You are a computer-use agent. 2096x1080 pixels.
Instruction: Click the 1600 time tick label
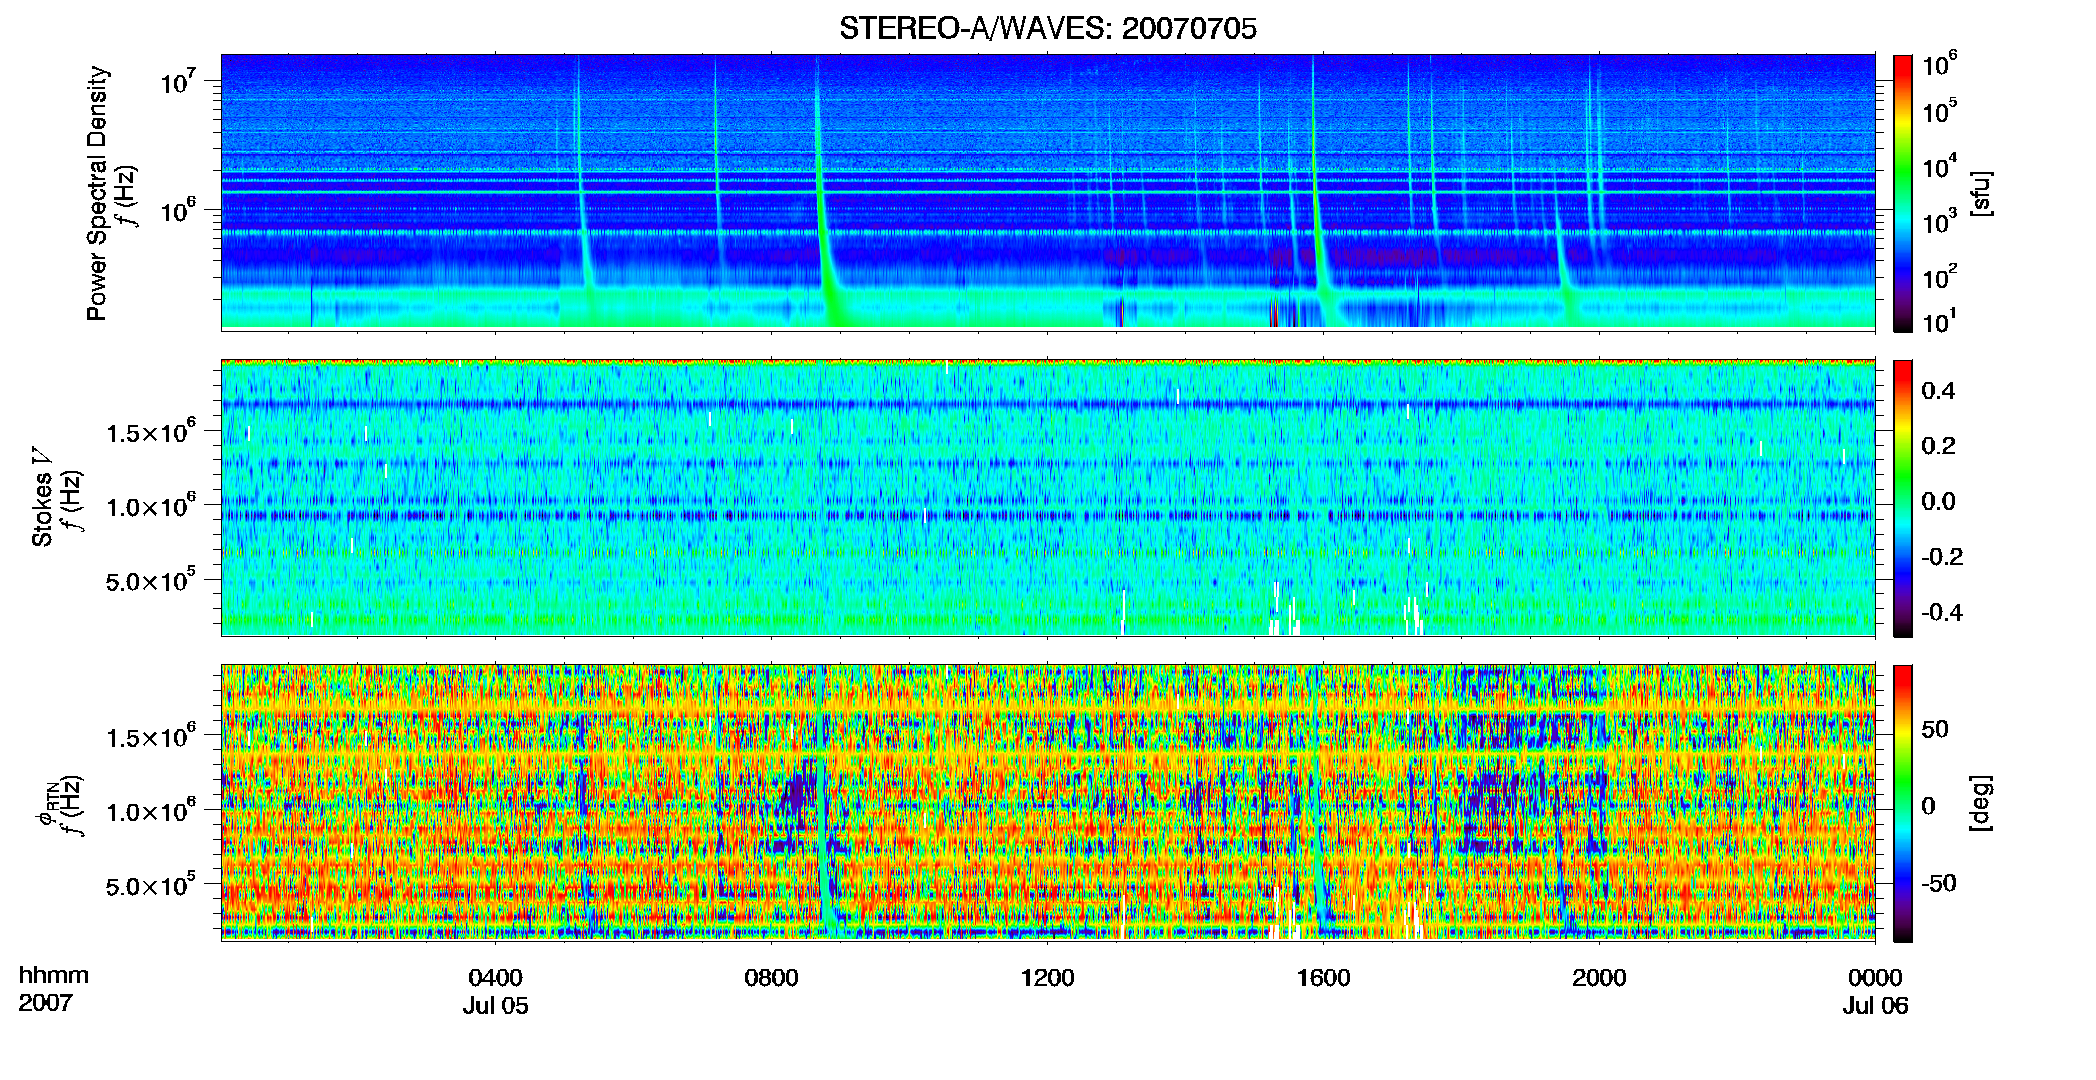point(1323,977)
